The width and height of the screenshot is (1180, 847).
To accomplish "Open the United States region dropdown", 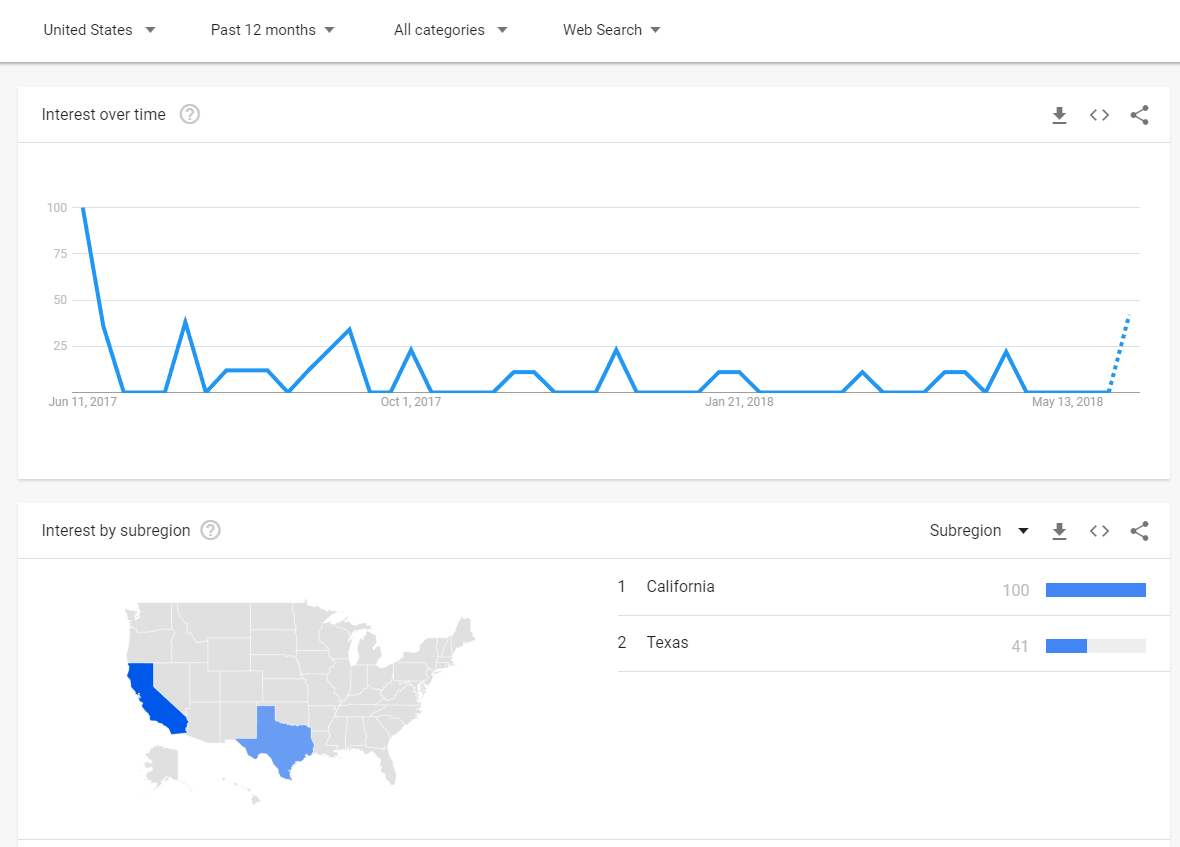I will [99, 30].
